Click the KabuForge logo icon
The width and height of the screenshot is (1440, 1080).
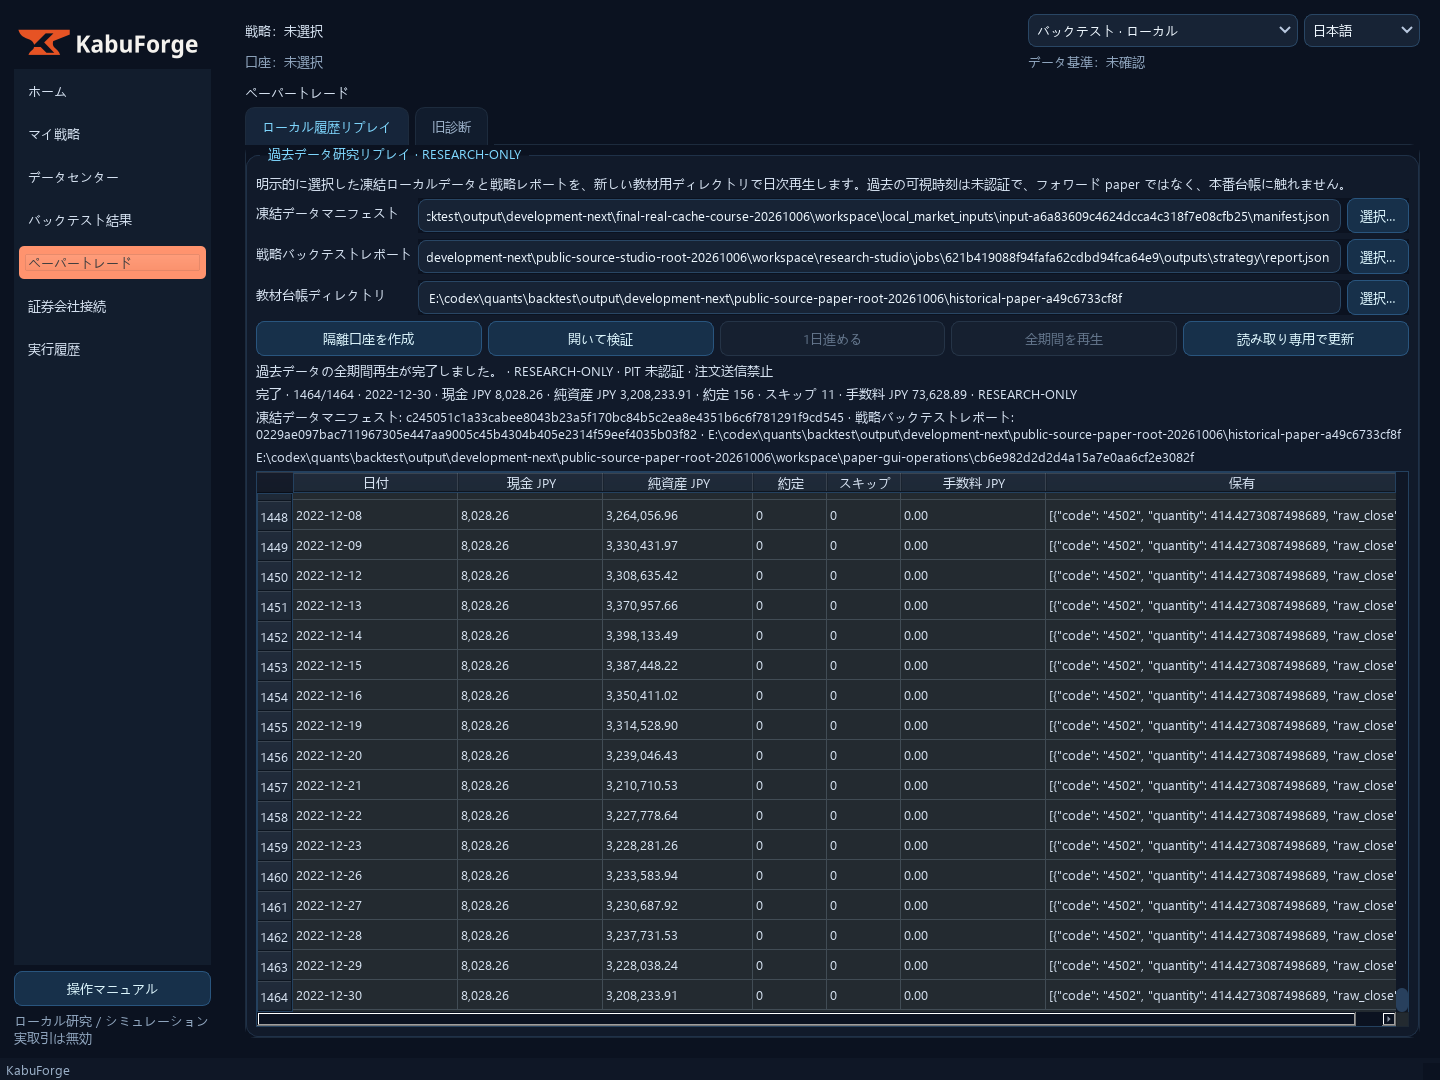point(44,43)
